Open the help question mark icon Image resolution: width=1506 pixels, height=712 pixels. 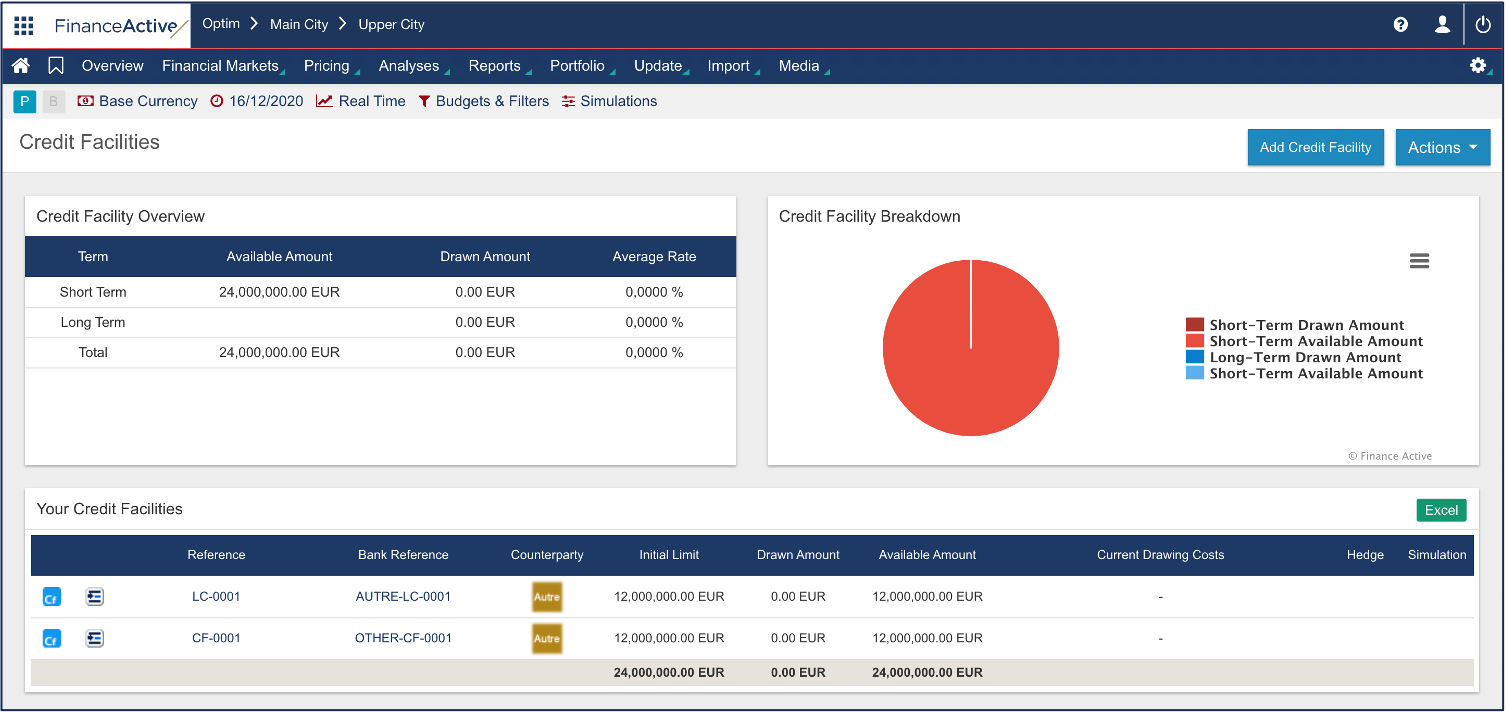coord(1401,25)
